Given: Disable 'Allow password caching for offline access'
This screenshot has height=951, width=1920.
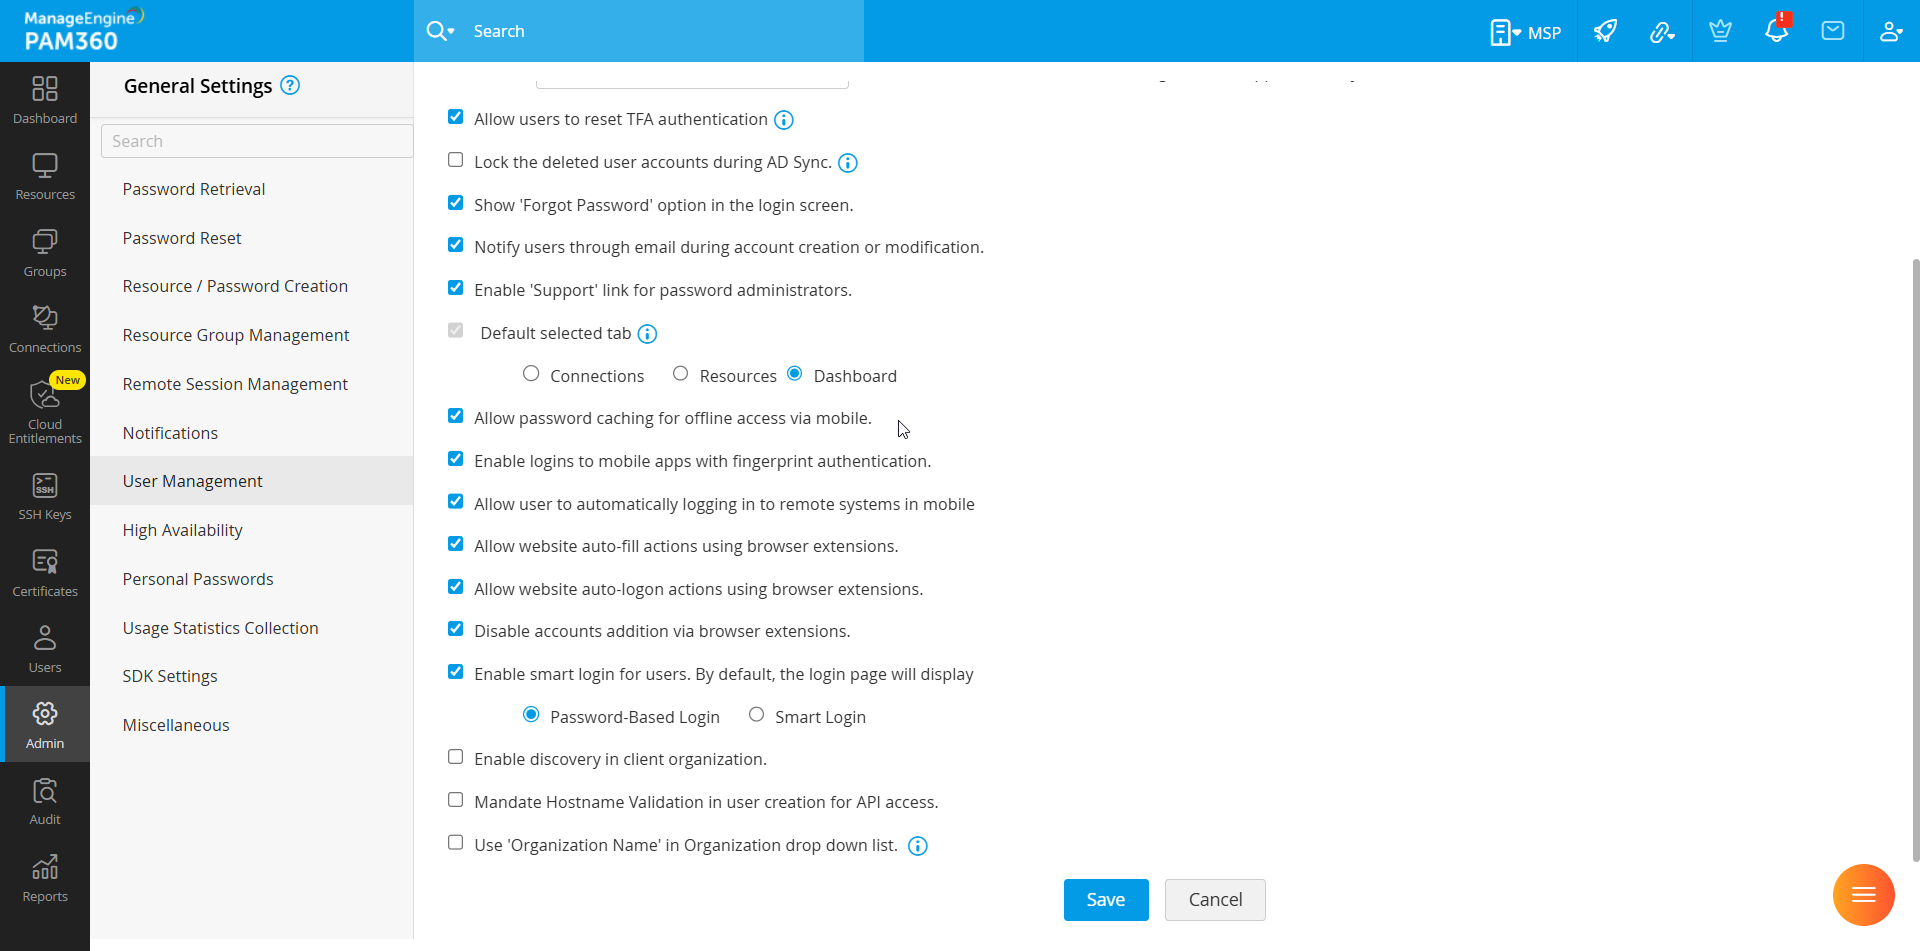Looking at the screenshot, I should (456, 415).
